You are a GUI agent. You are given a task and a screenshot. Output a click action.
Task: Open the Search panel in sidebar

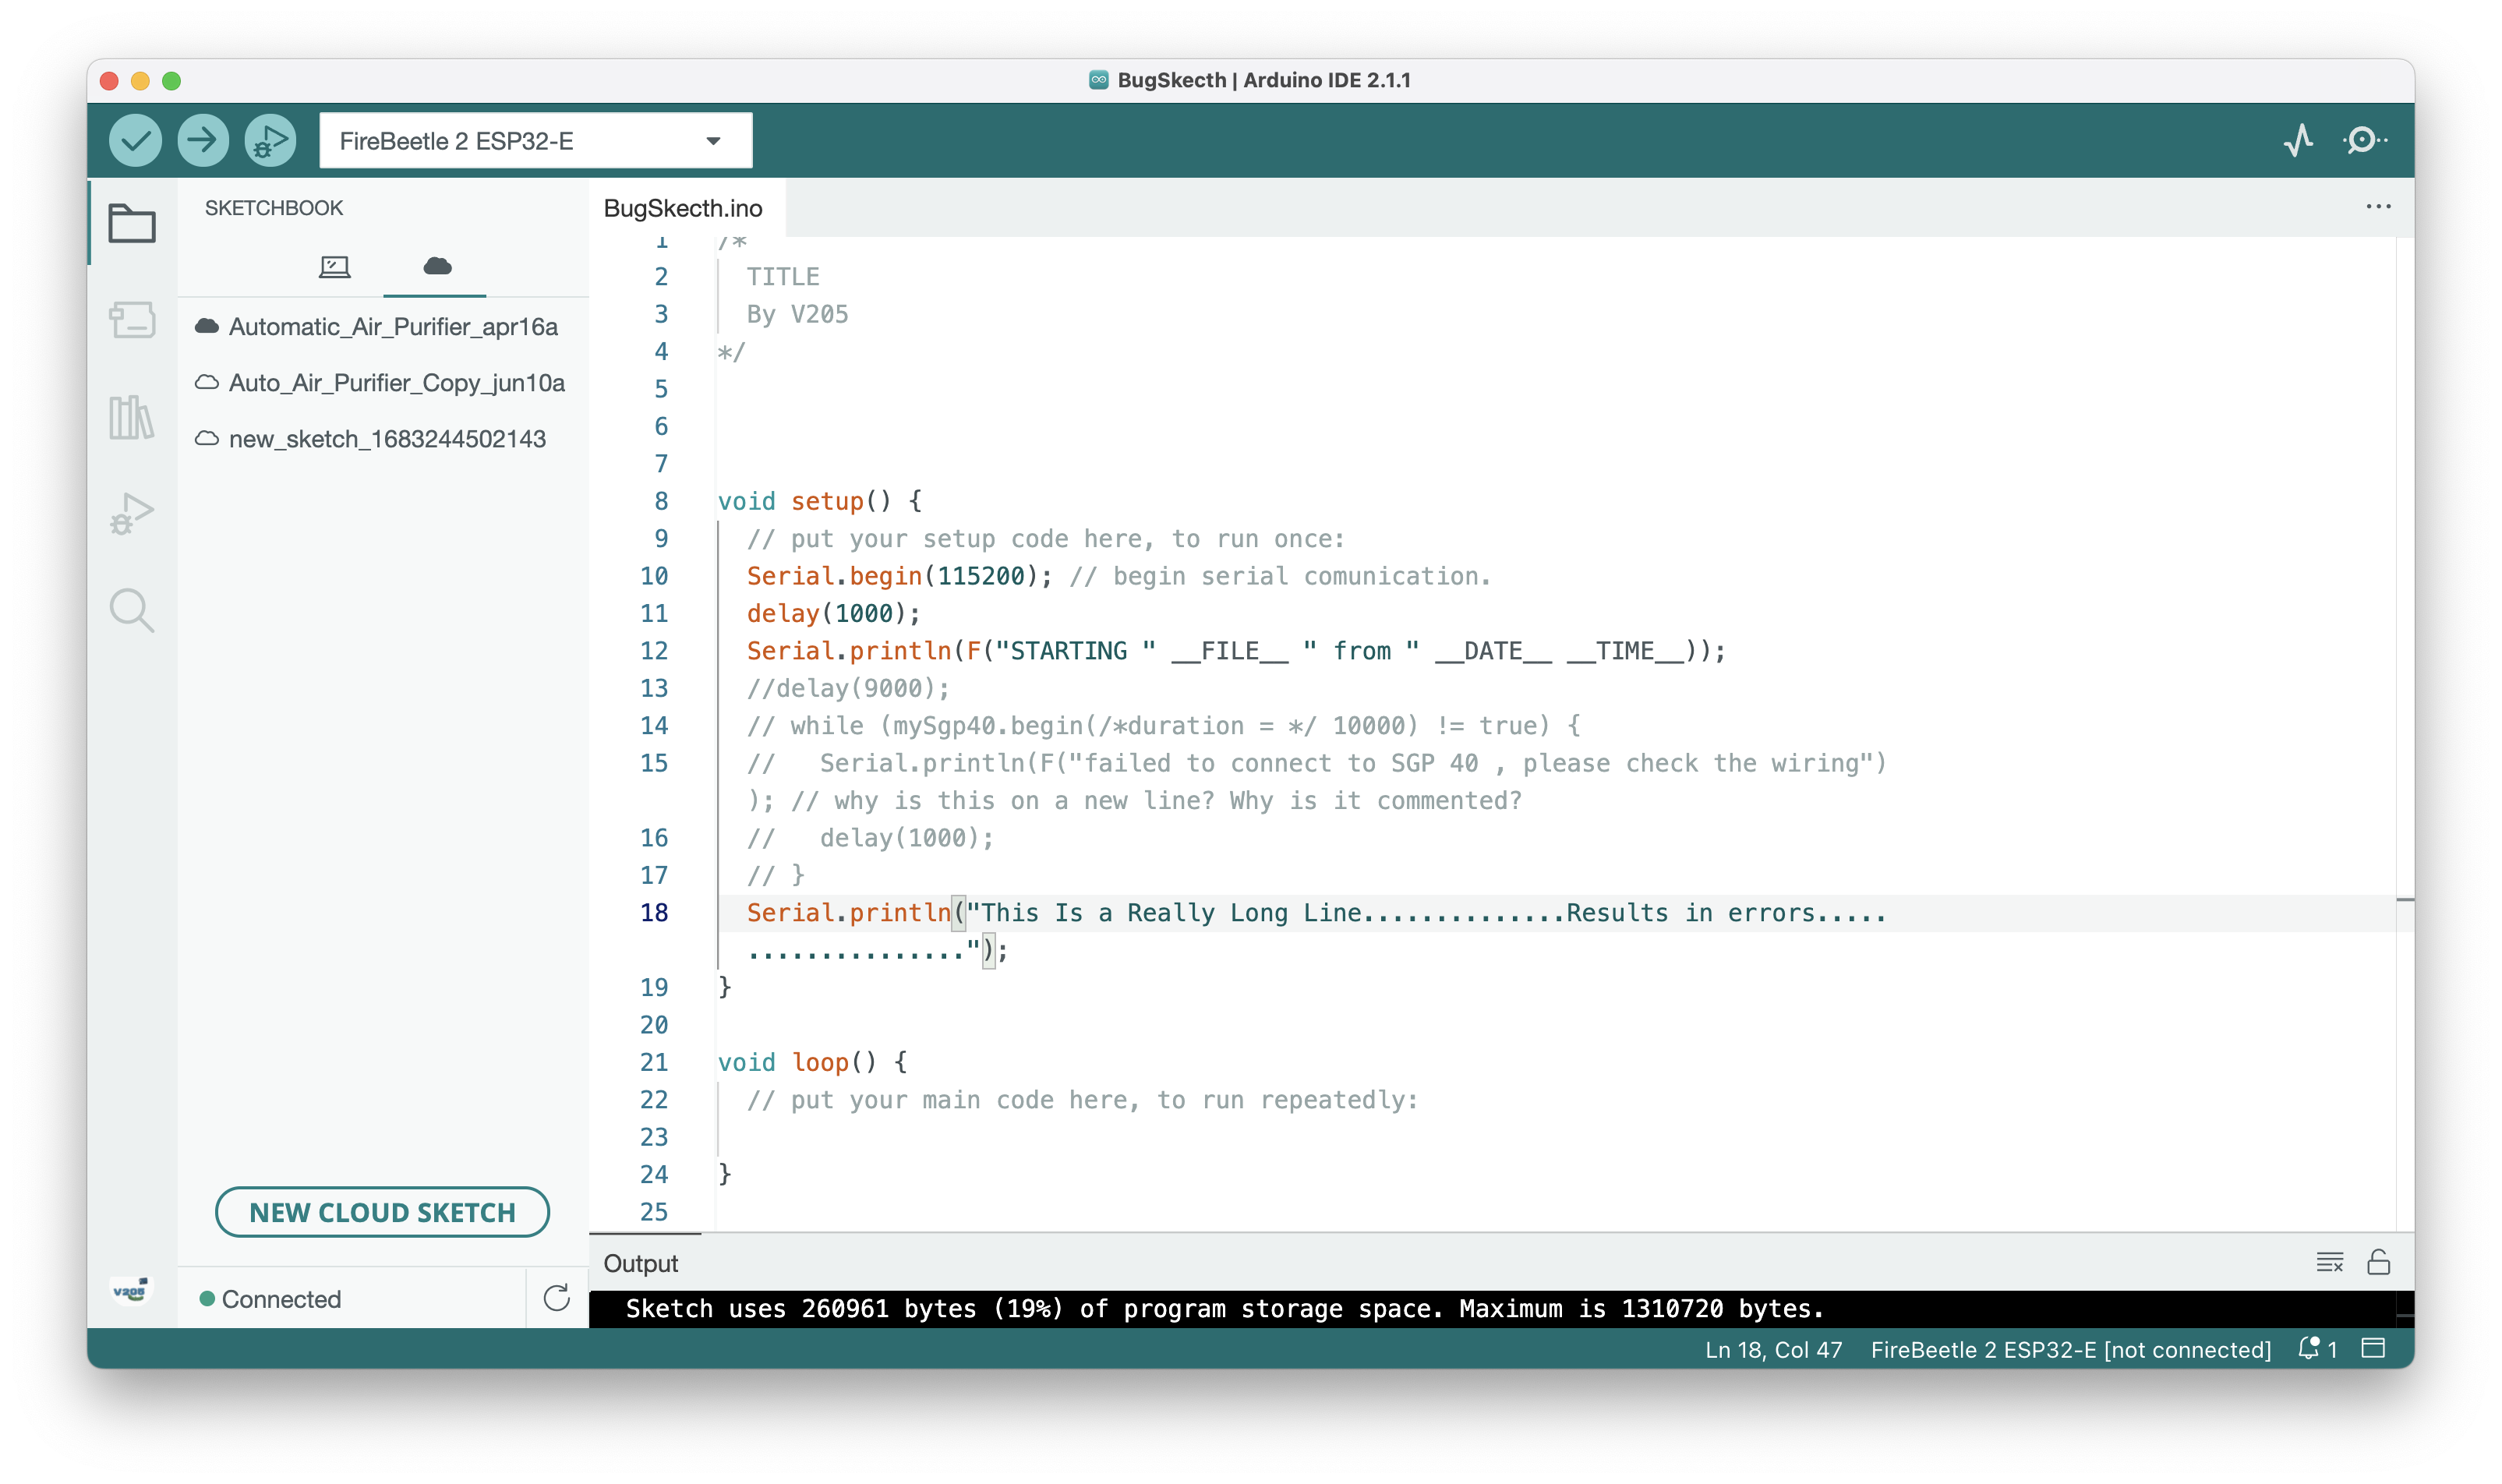point(132,610)
